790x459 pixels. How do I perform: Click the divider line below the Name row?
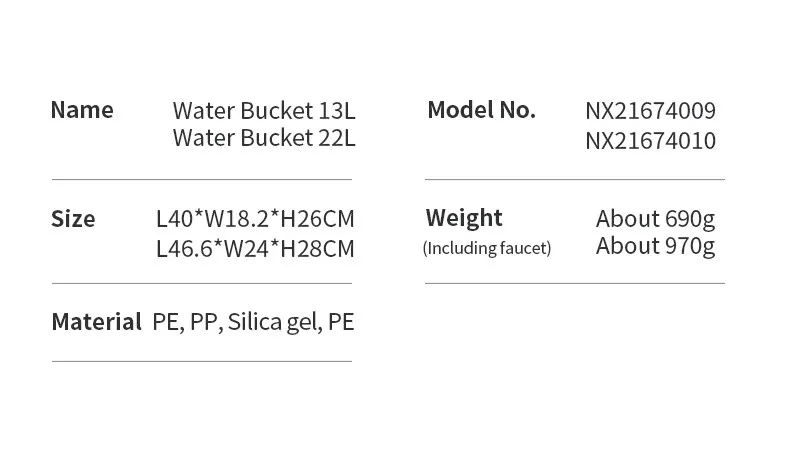coord(202,179)
